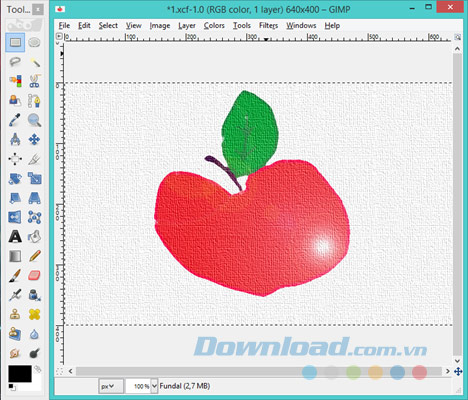Open the Colors menu
Image resolution: width=468 pixels, height=400 pixels.
214,25
